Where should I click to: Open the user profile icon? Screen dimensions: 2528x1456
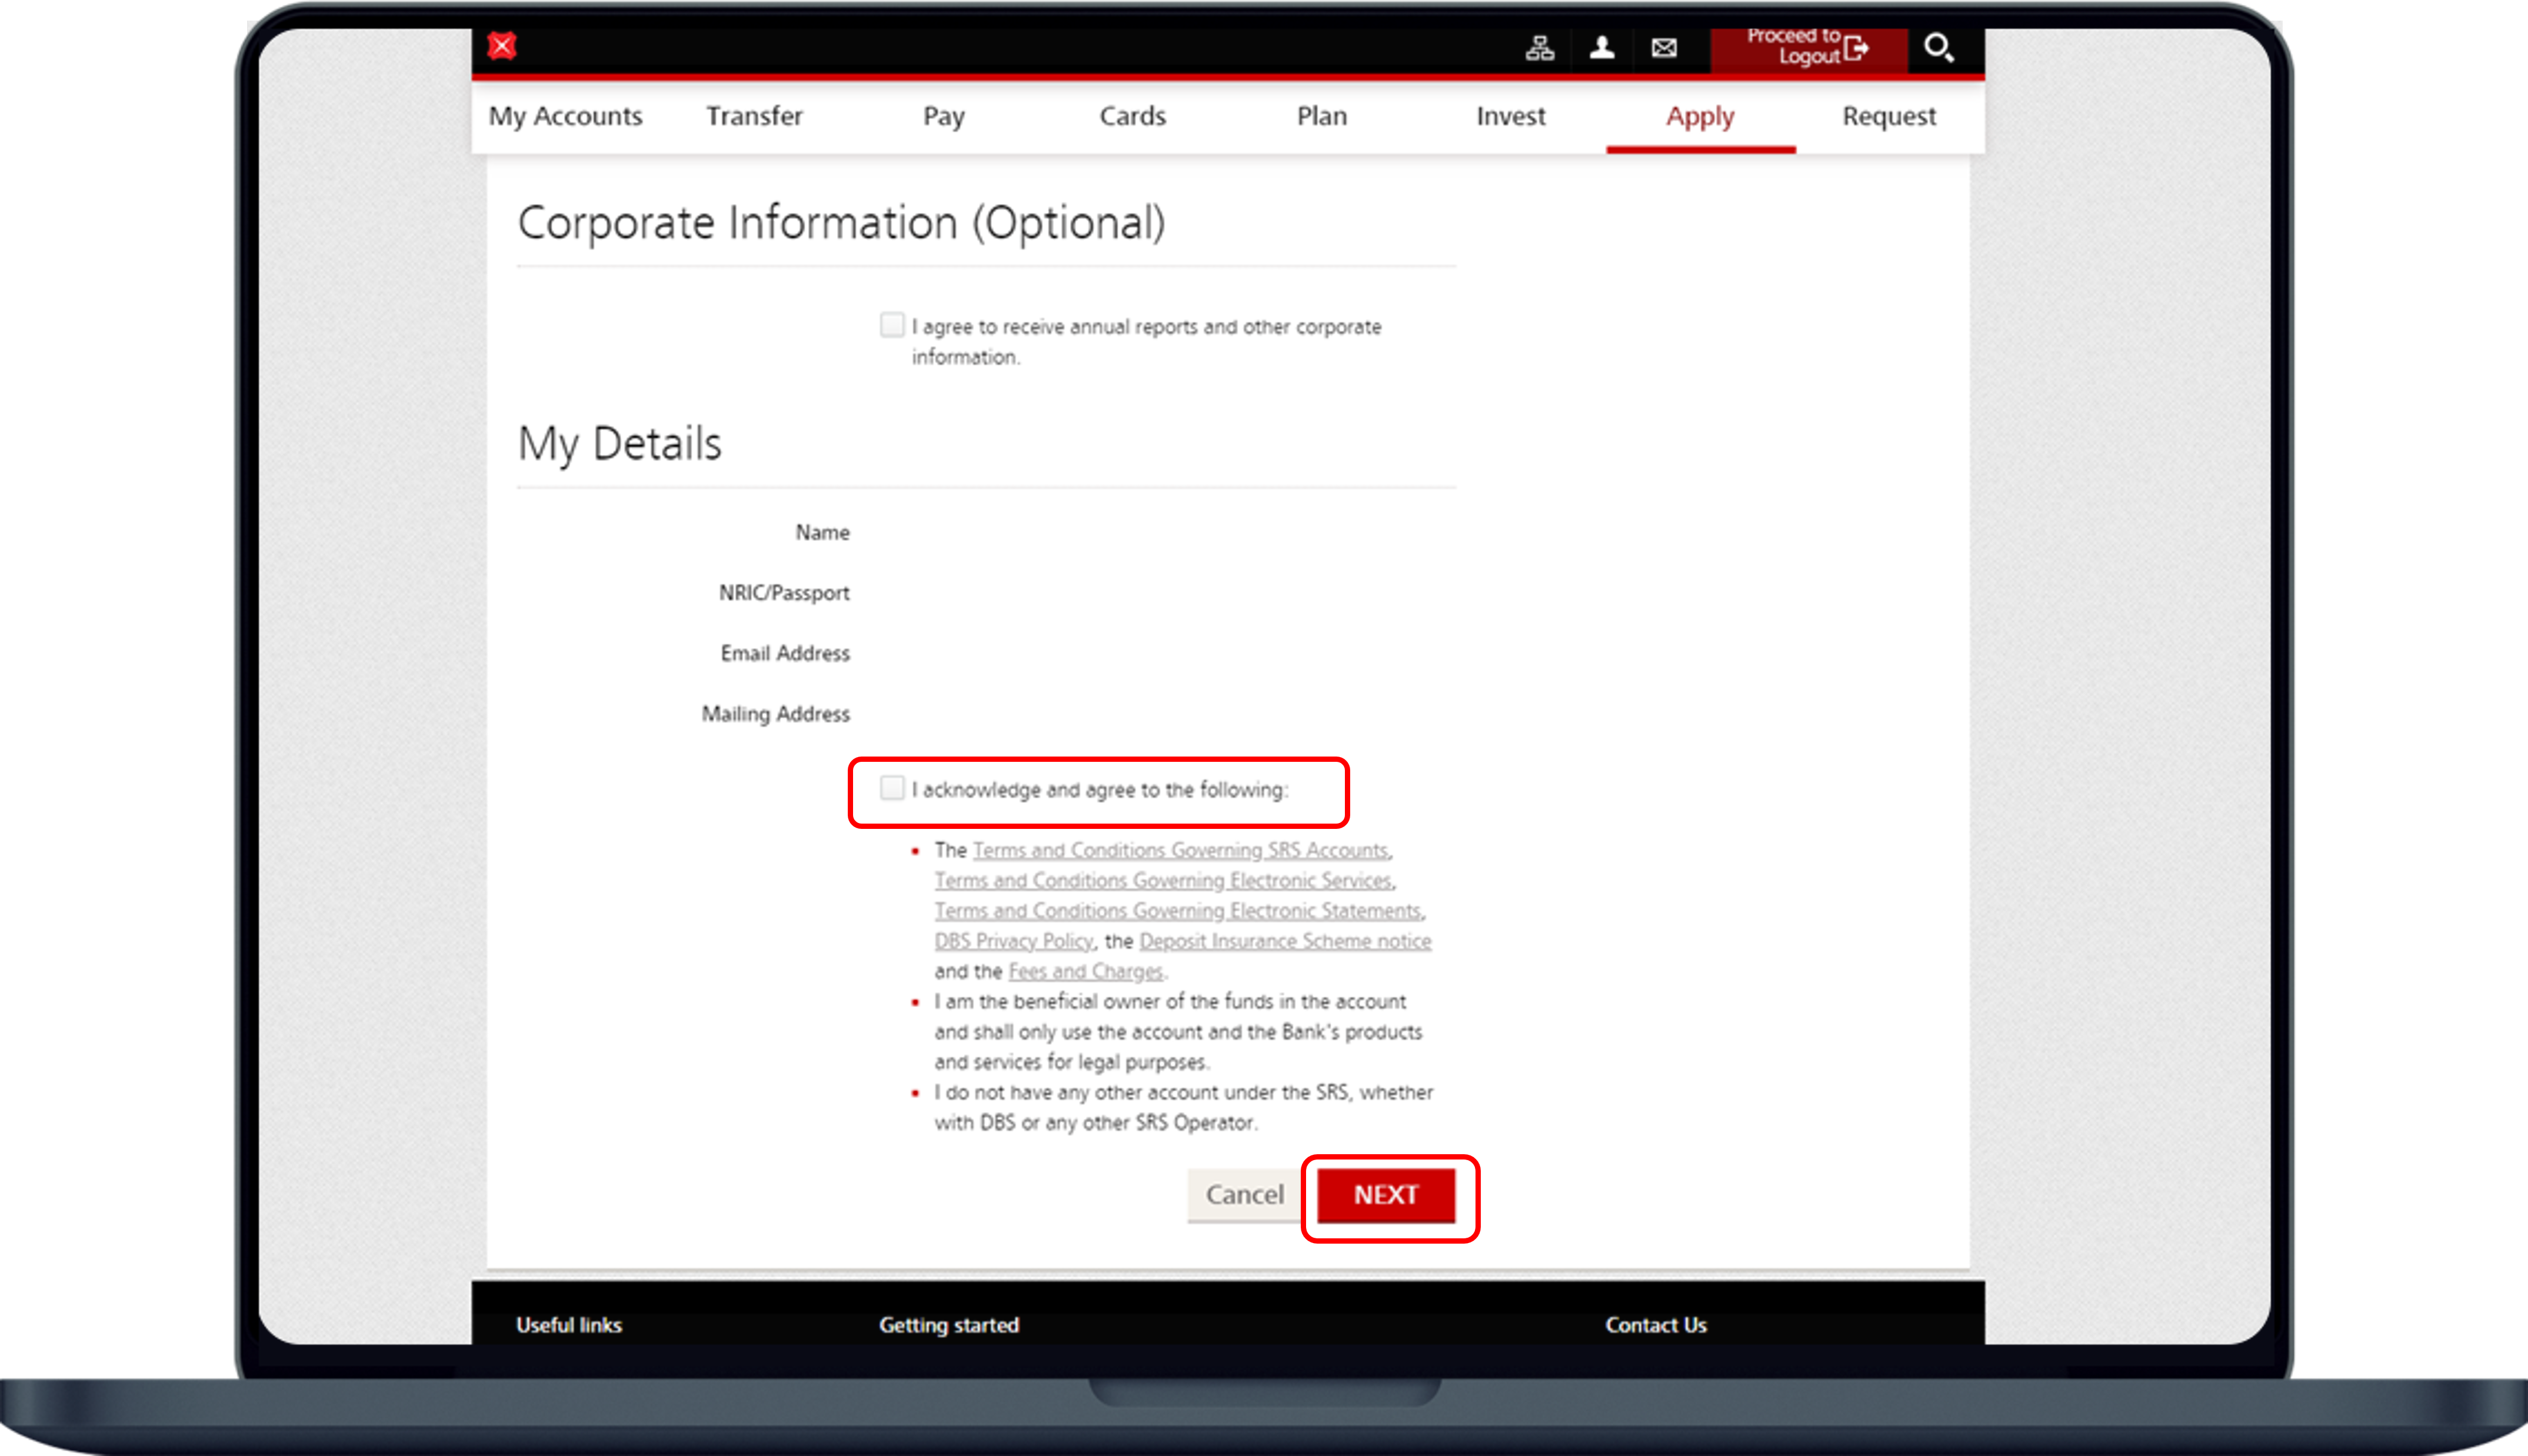point(1602,47)
